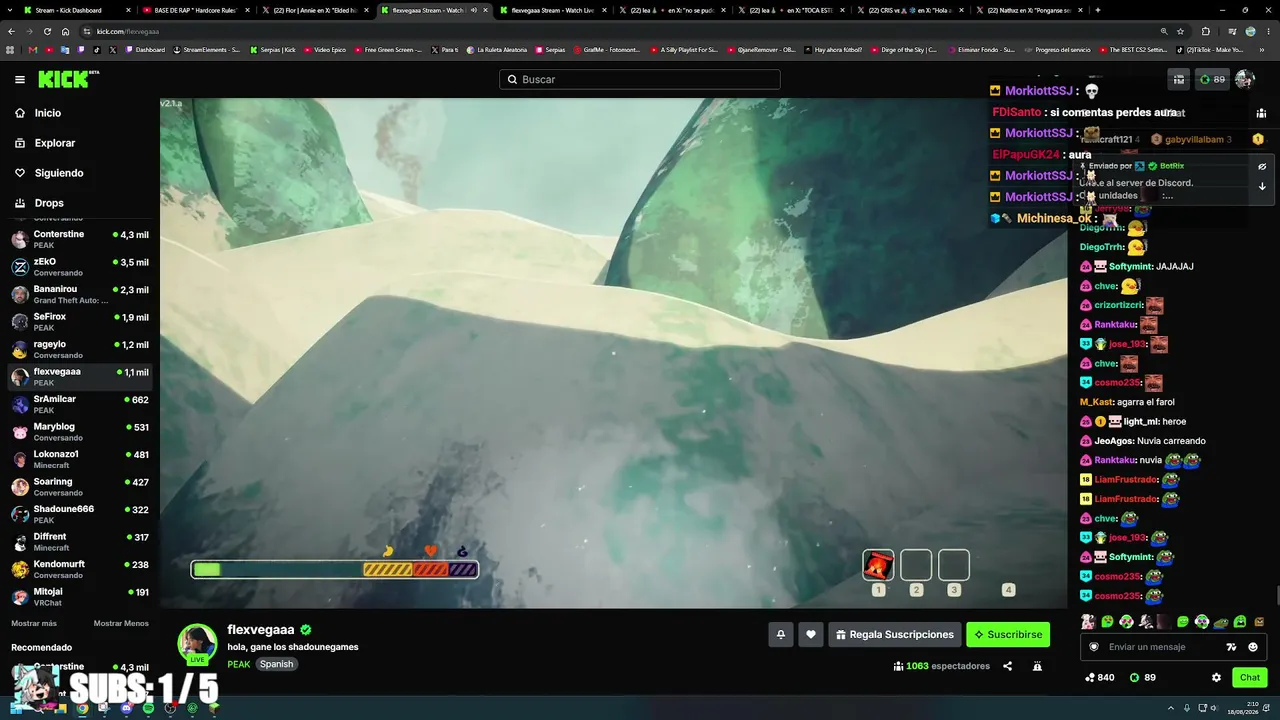This screenshot has height=720, width=1280.
Task: Open the chat identity shield icon
Action: tap(1094, 647)
